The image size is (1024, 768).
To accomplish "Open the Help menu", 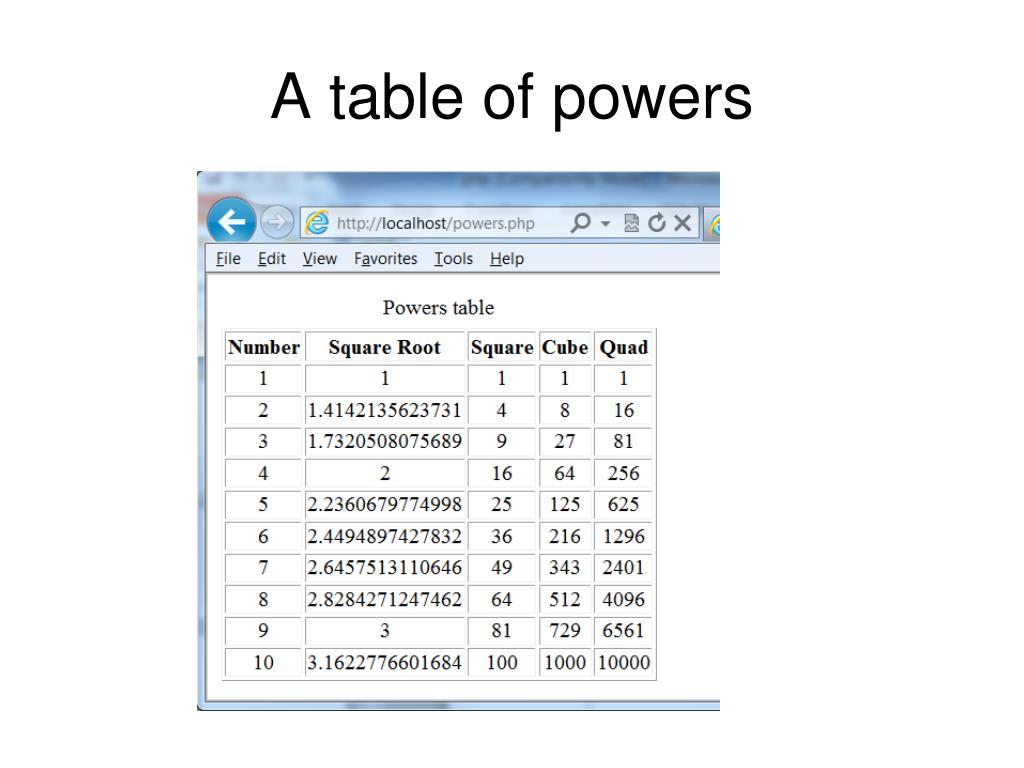I will pyautogui.click(x=507, y=259).
